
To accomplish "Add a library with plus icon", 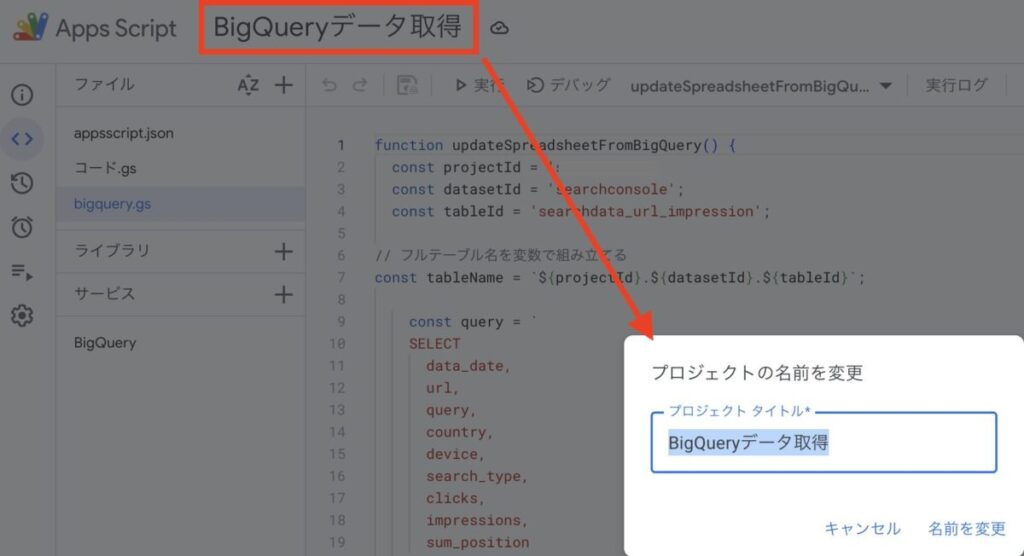I will 283,252.
